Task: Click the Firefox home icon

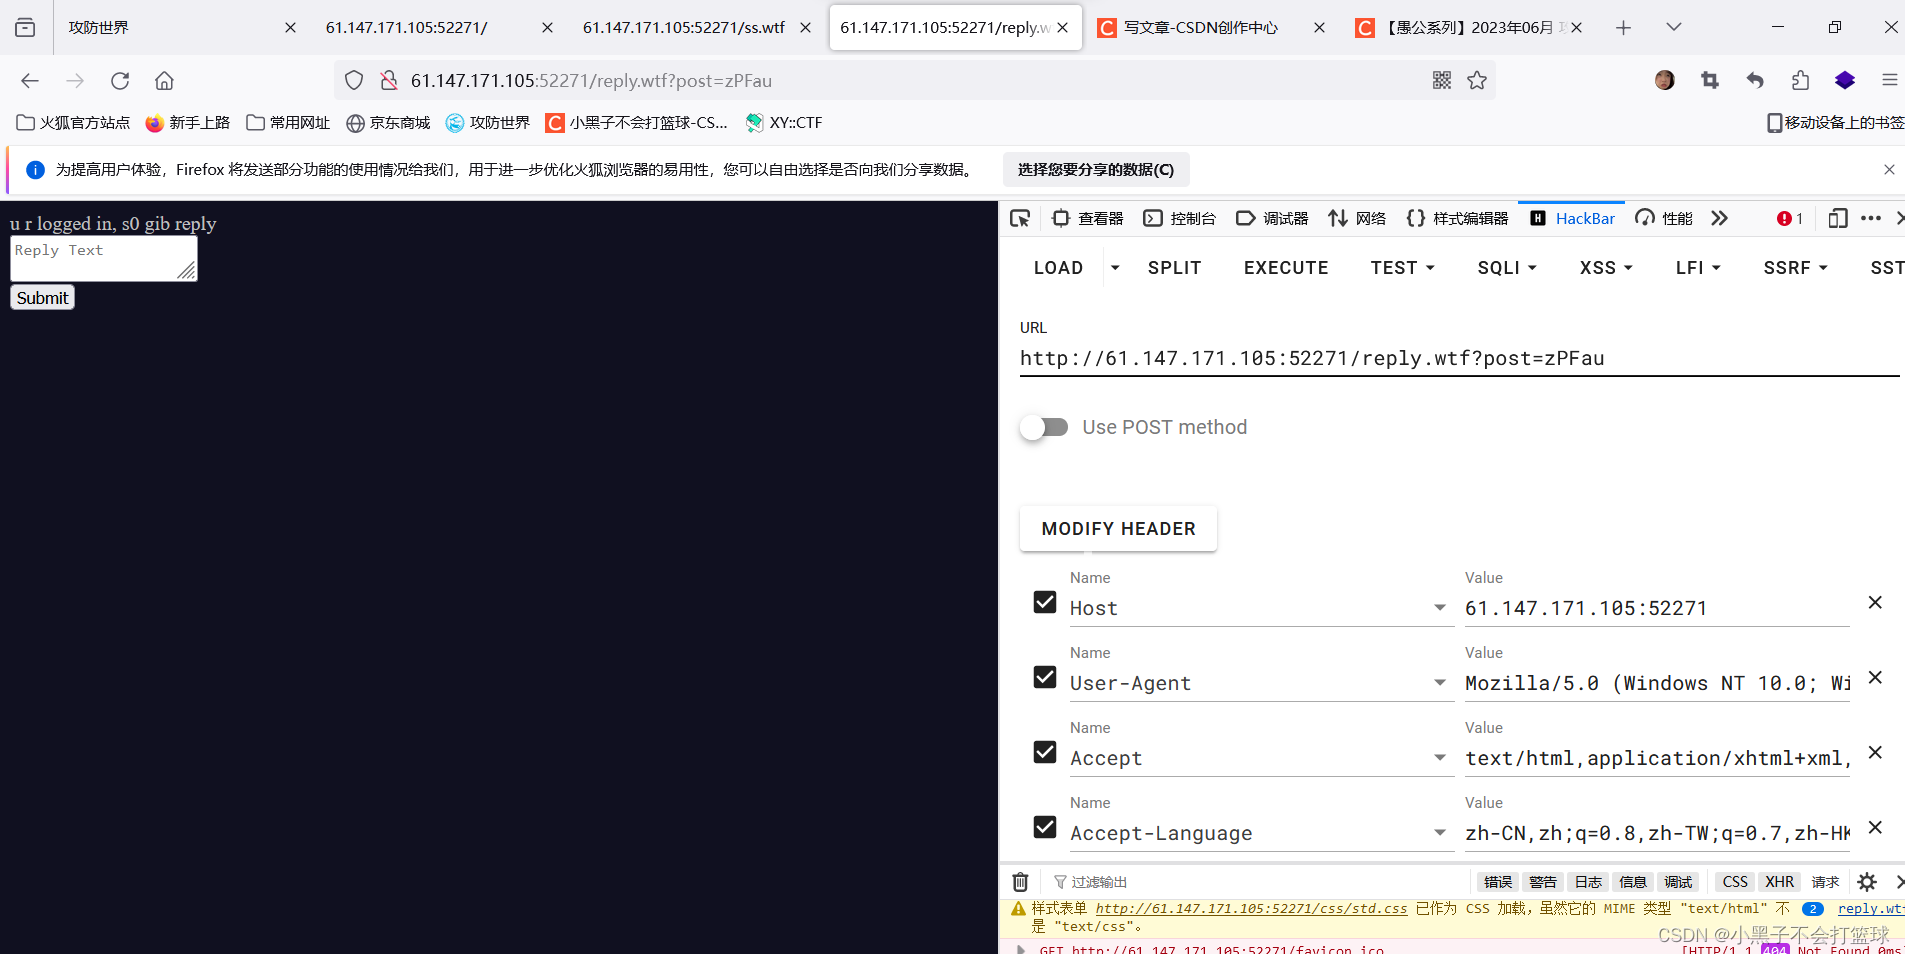Action: pos(163,80)
